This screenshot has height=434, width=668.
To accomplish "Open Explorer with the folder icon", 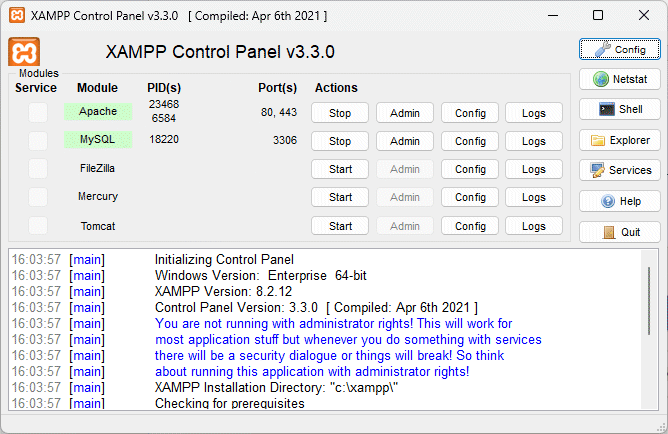I will coord(620,140).
